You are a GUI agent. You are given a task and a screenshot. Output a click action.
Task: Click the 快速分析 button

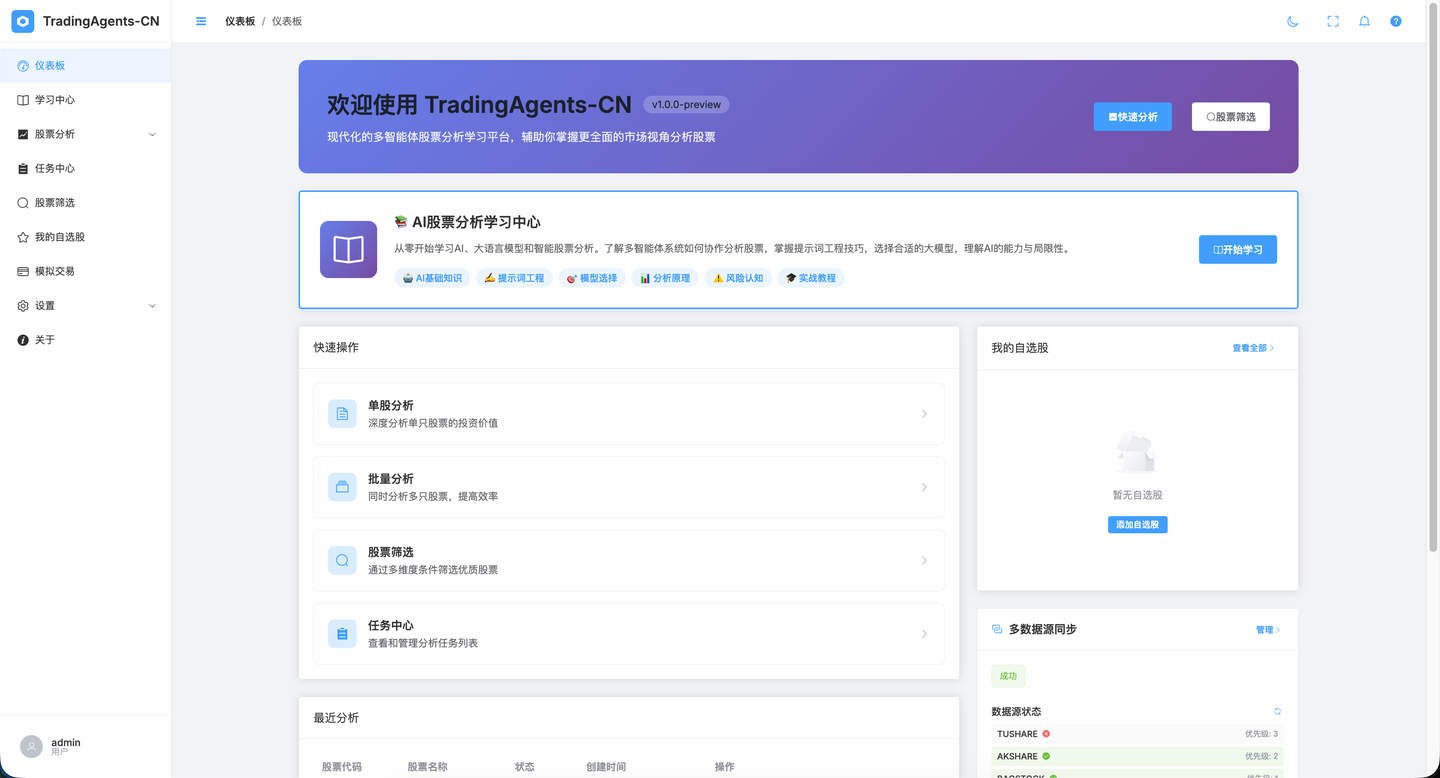(x=1133, y=117)
